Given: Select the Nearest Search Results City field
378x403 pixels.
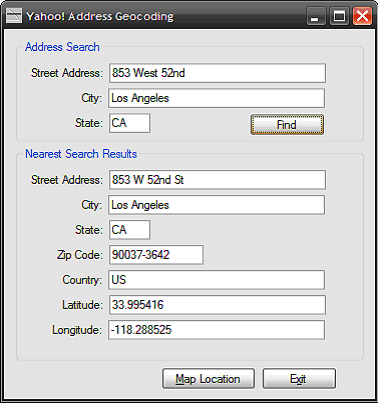Looking at the screenshot, I should [216, 205].
